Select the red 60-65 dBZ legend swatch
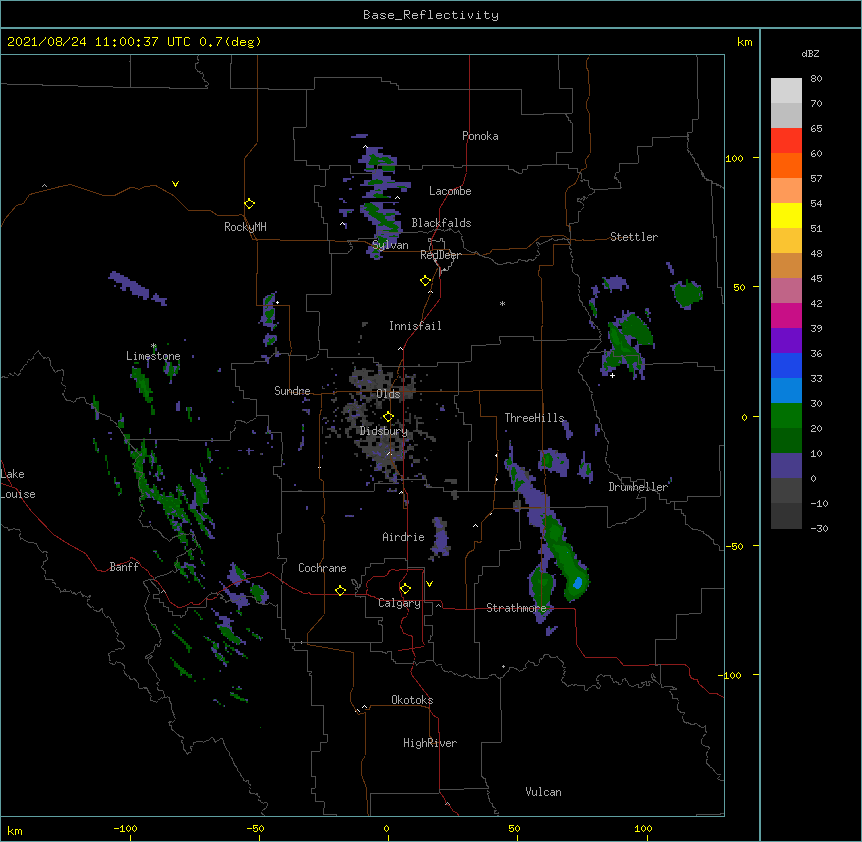This screenshot has width=862, height=842. pos(786,140)
